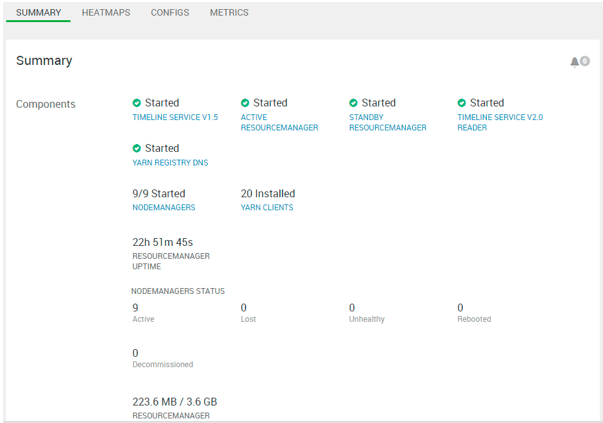Click the Decommissioned nodemanagers count
This screenshot has width=603, height=423.
point(135,353)
